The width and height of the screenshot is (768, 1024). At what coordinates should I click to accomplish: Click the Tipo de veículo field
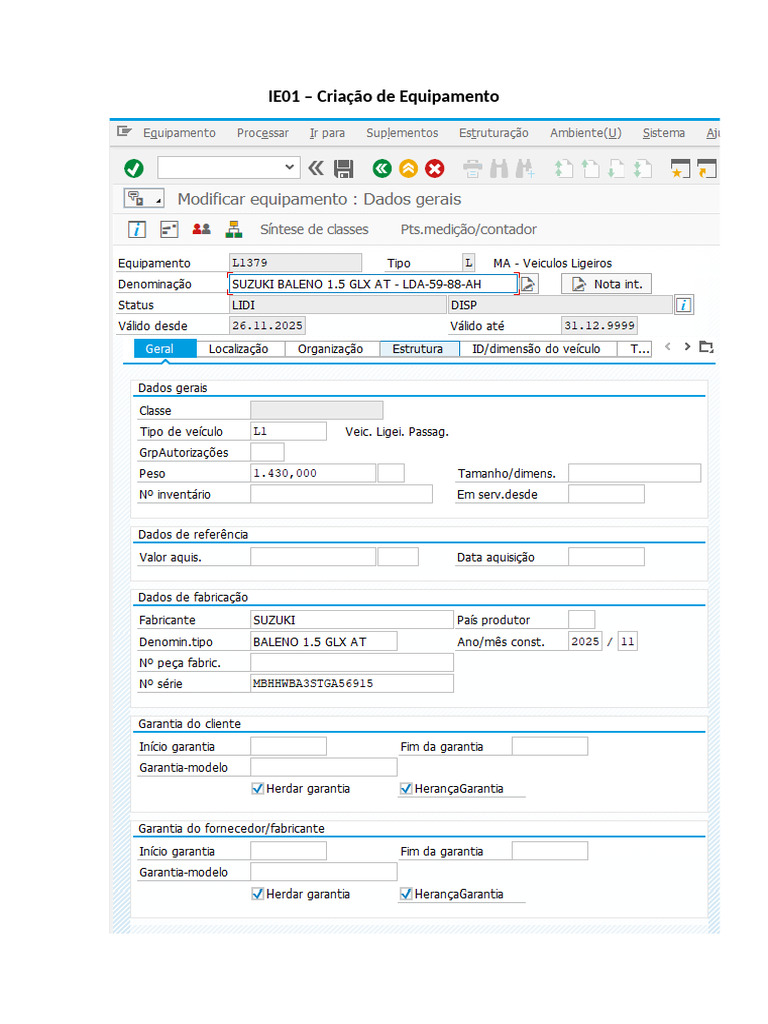pyautogui.click(x=289, y=431)
